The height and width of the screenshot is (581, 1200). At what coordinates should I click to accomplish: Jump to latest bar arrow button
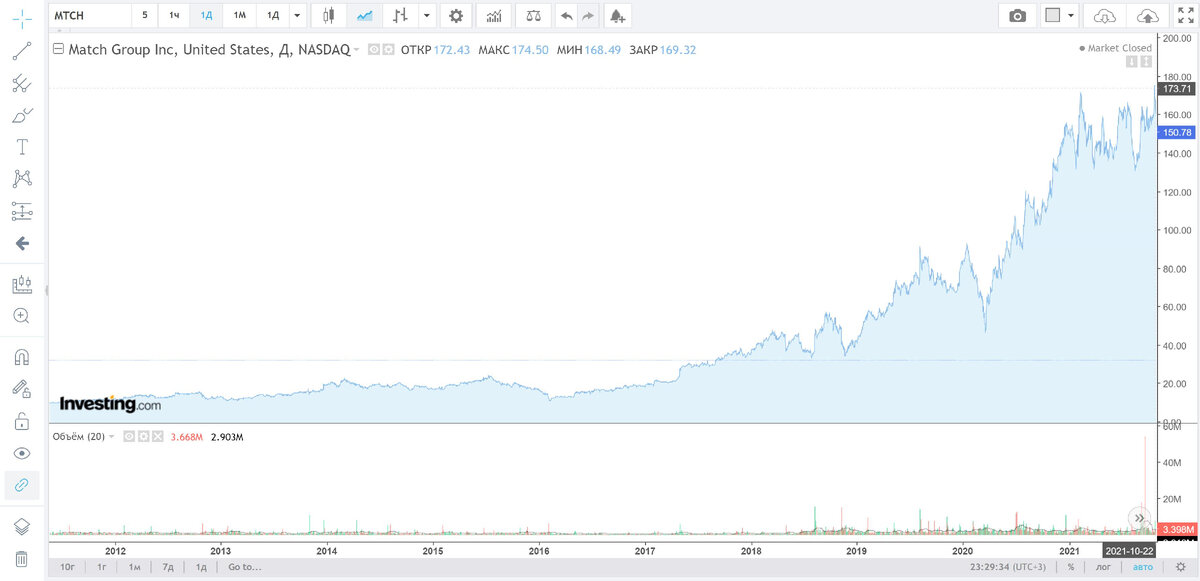pos(1139,518)
